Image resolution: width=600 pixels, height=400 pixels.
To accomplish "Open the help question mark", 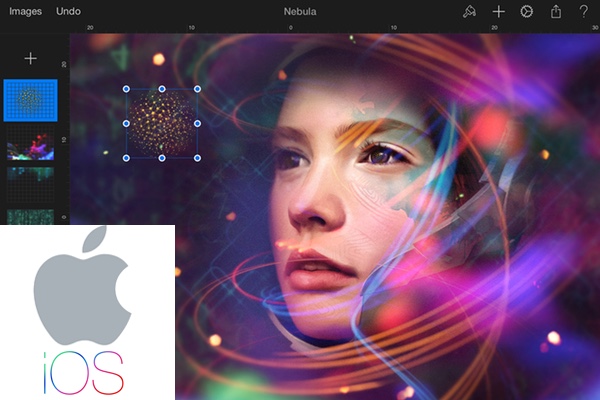I will tap(584, 11).
